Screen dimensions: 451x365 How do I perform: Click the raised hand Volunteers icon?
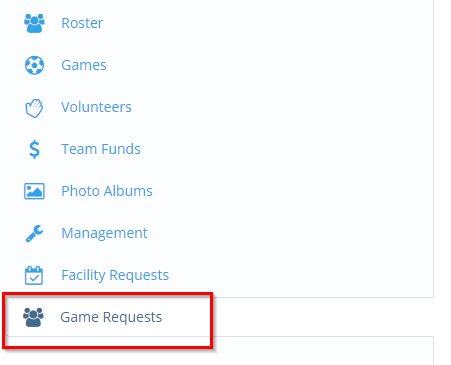click(x=34, y=108)
